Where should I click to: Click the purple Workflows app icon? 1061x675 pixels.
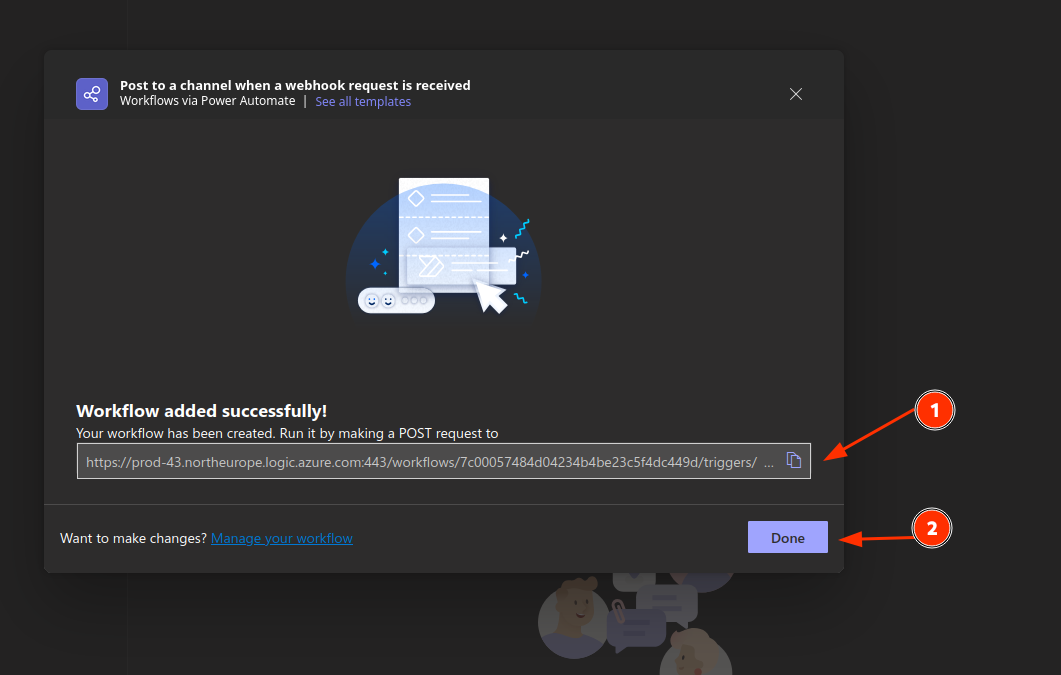click(92, 94)
